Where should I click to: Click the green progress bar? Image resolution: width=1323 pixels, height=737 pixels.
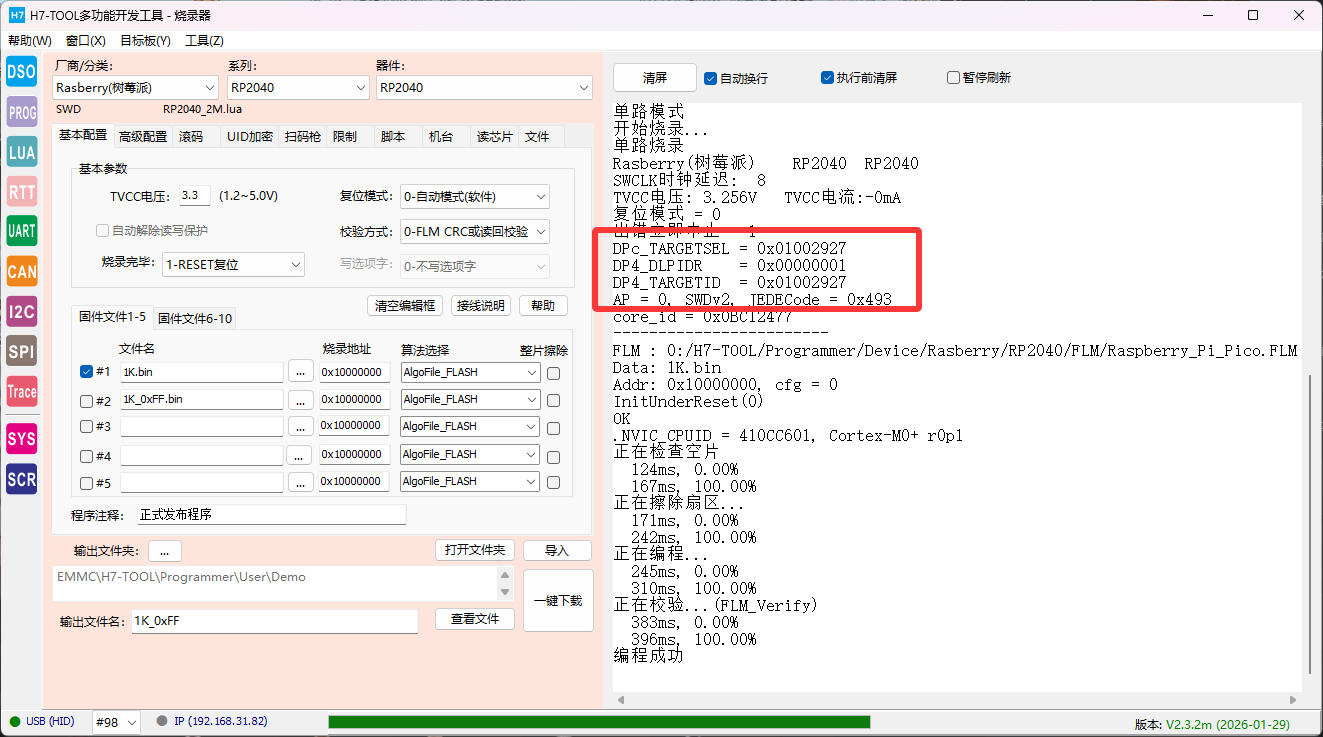[x=598, y=722]
